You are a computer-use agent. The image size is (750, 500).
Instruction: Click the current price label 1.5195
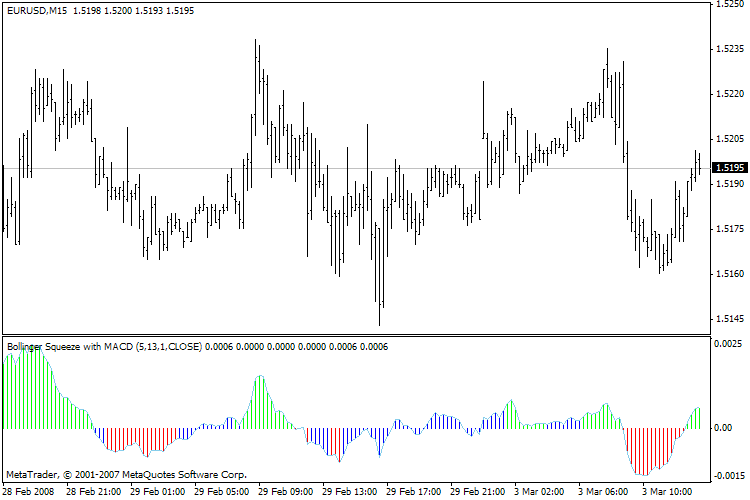pos(730,168)
